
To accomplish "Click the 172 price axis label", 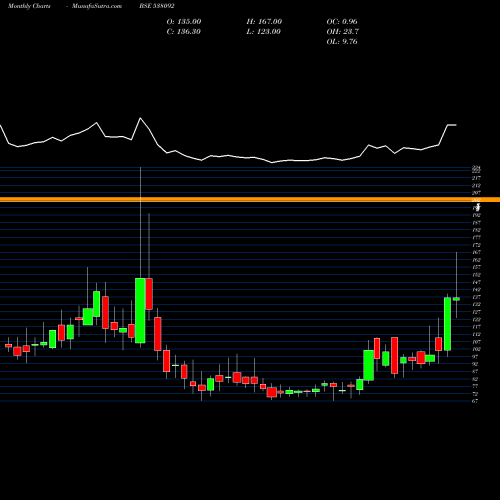I will [x=476, y=245].
